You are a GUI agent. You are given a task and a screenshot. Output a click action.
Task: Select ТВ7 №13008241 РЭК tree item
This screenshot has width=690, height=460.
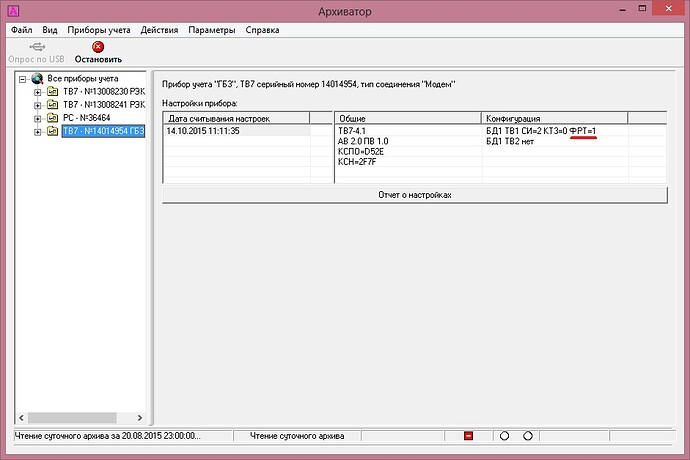(104, 105)
